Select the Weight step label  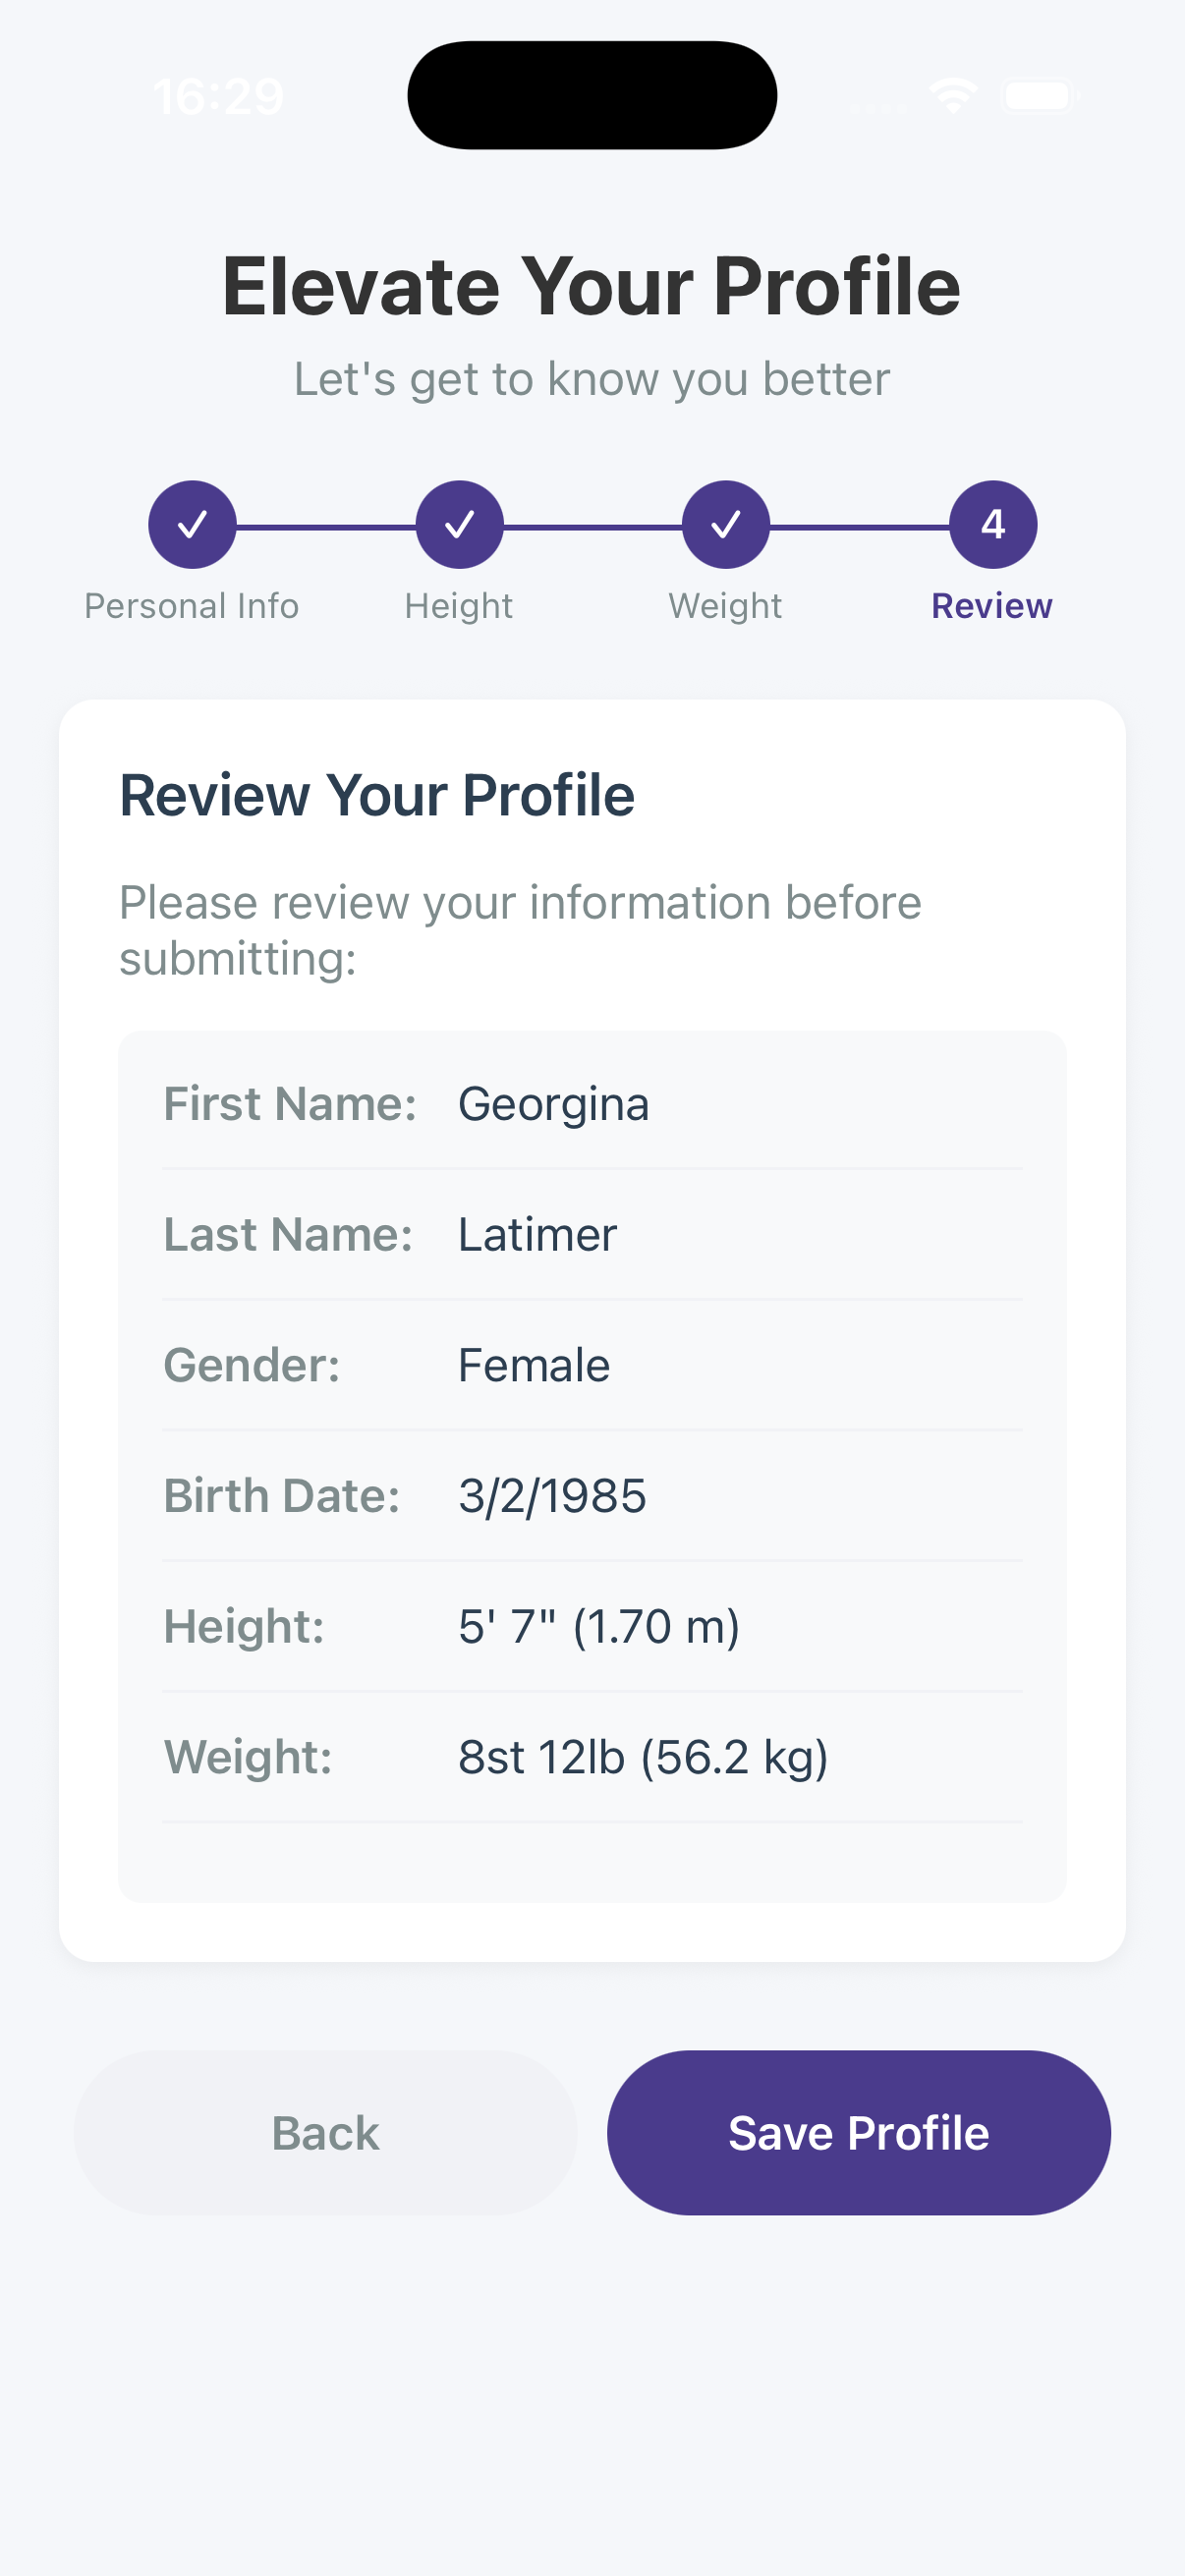click(x=725, y=605)
